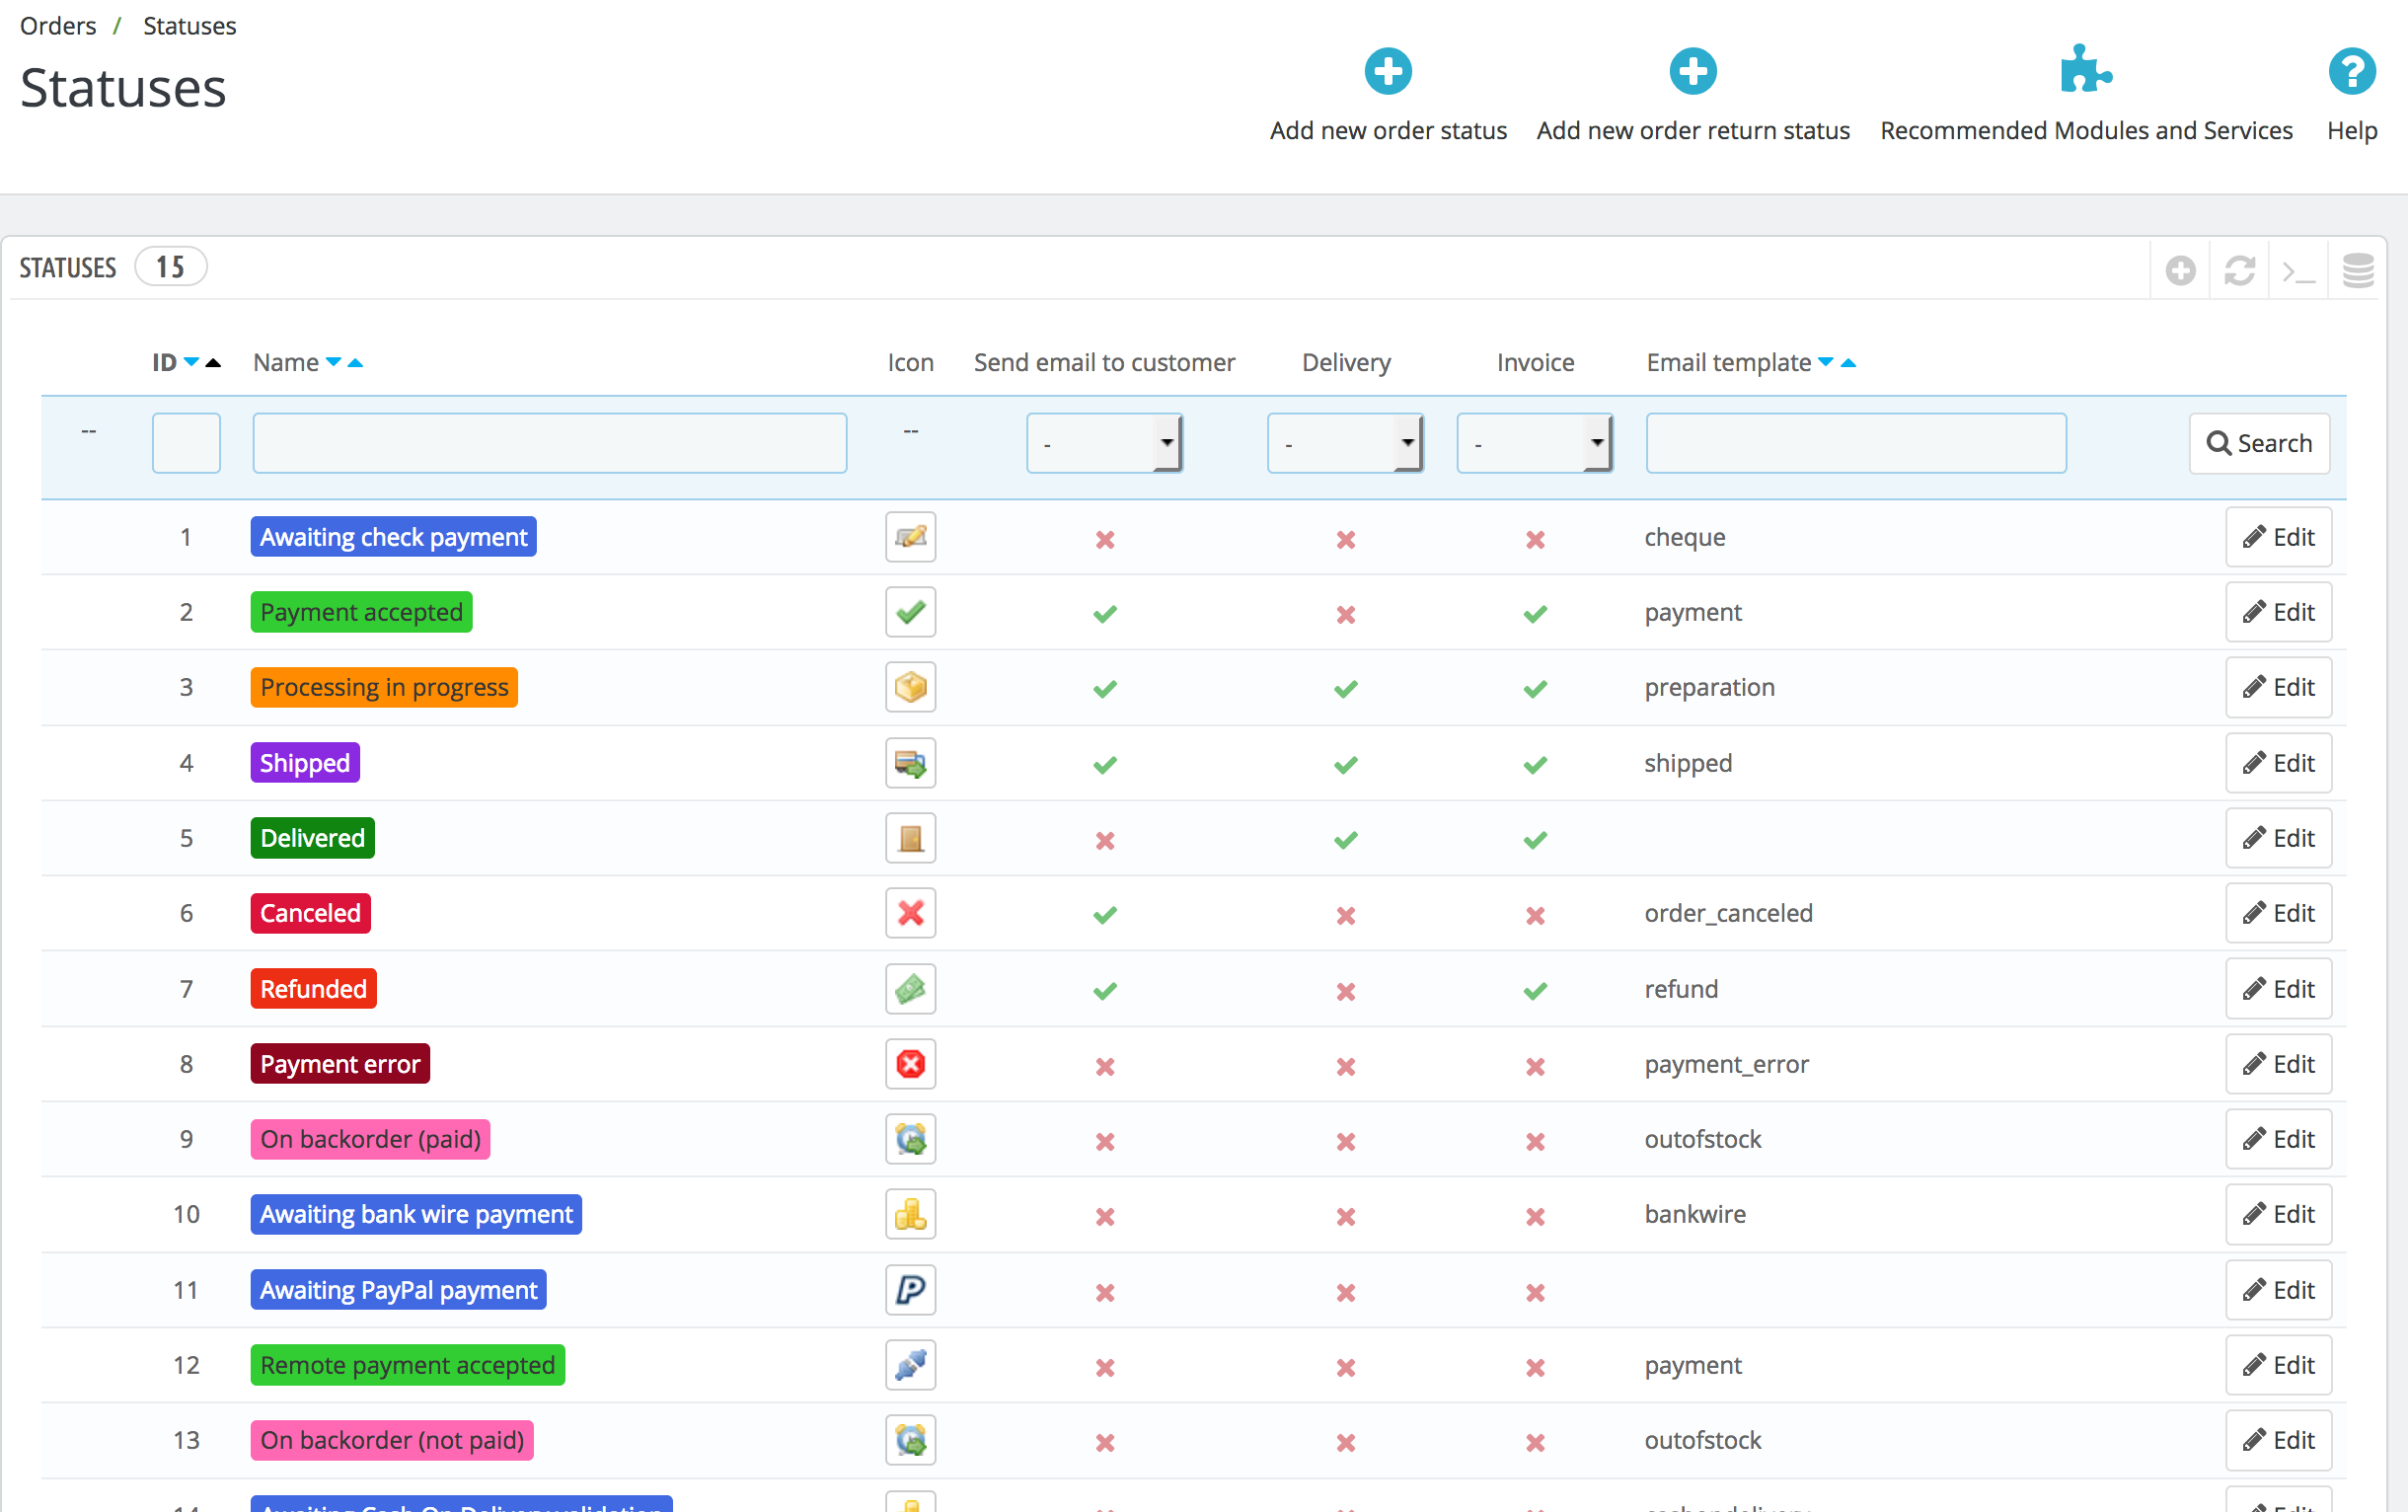
Task: Navigate to Orders breadcrumb link
Action: (57, 25)
